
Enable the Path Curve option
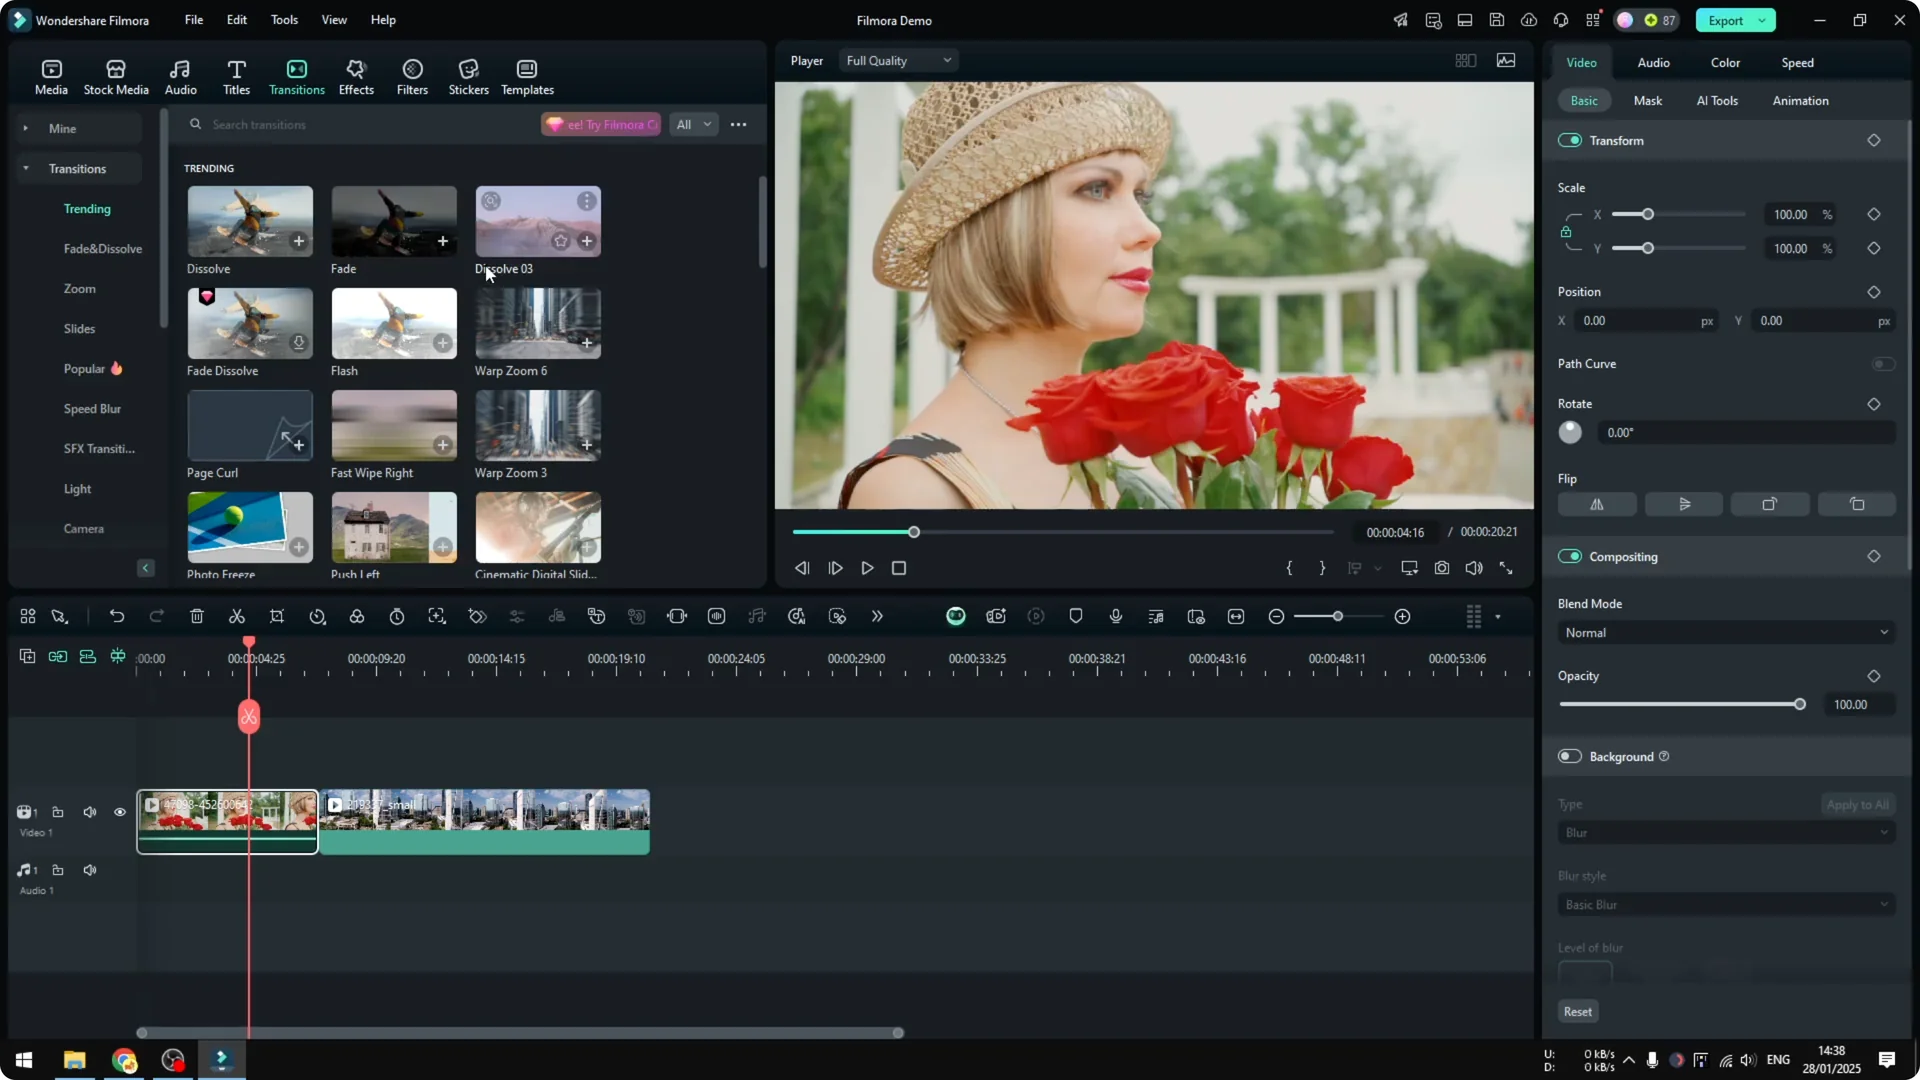point(1884,364)
